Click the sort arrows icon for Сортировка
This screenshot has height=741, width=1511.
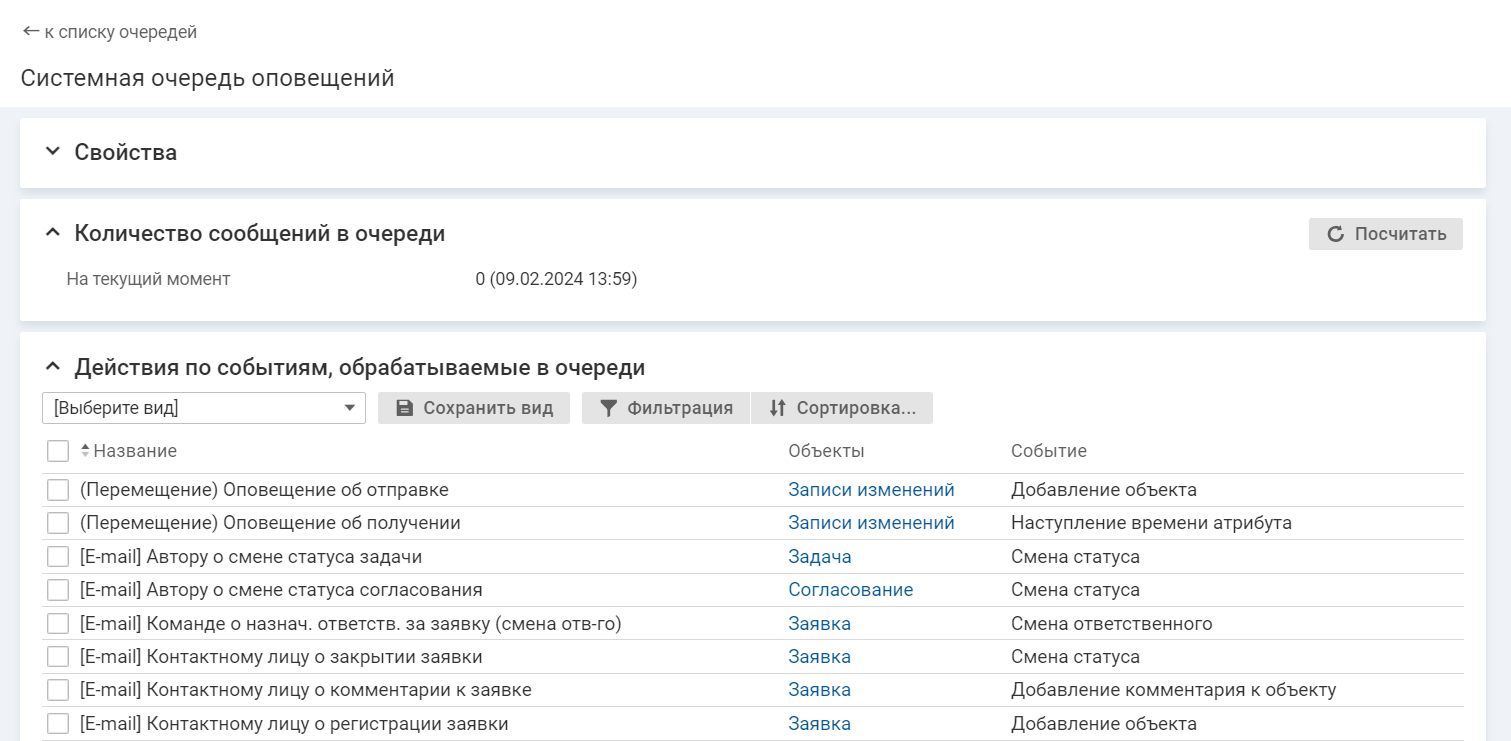click(777, 408)
